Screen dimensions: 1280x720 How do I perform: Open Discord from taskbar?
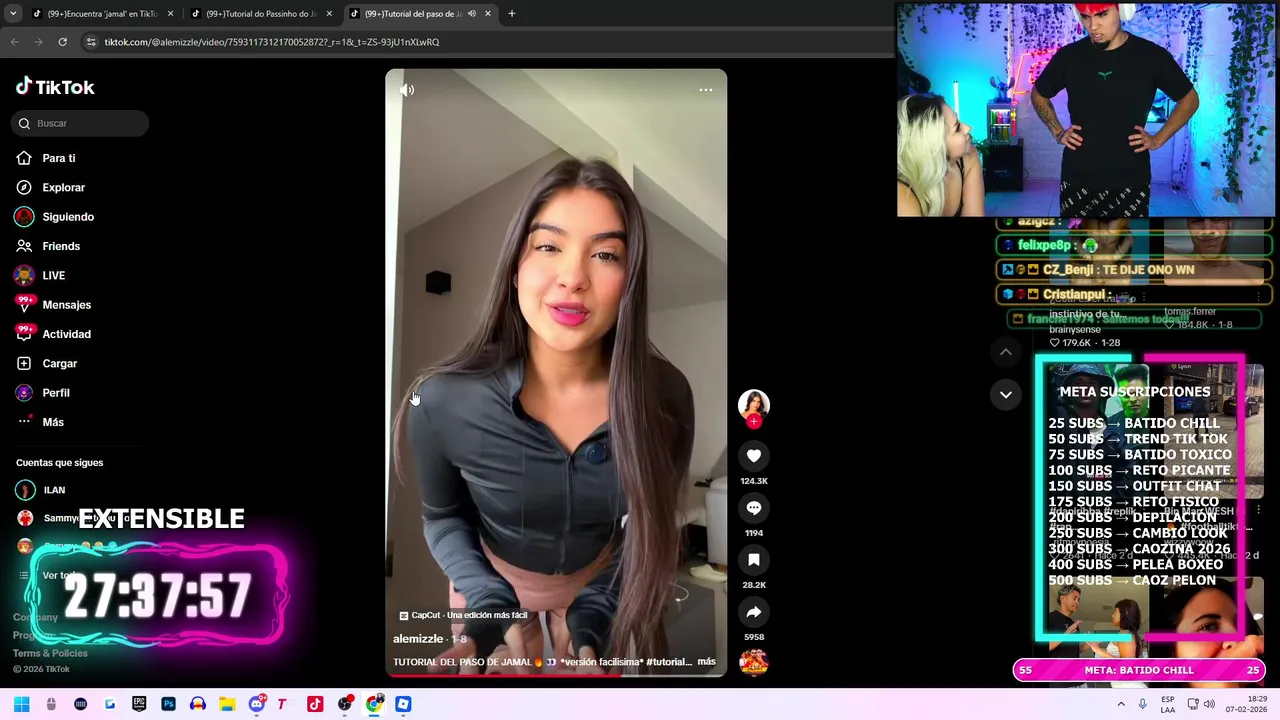click(x=257, y=704)
